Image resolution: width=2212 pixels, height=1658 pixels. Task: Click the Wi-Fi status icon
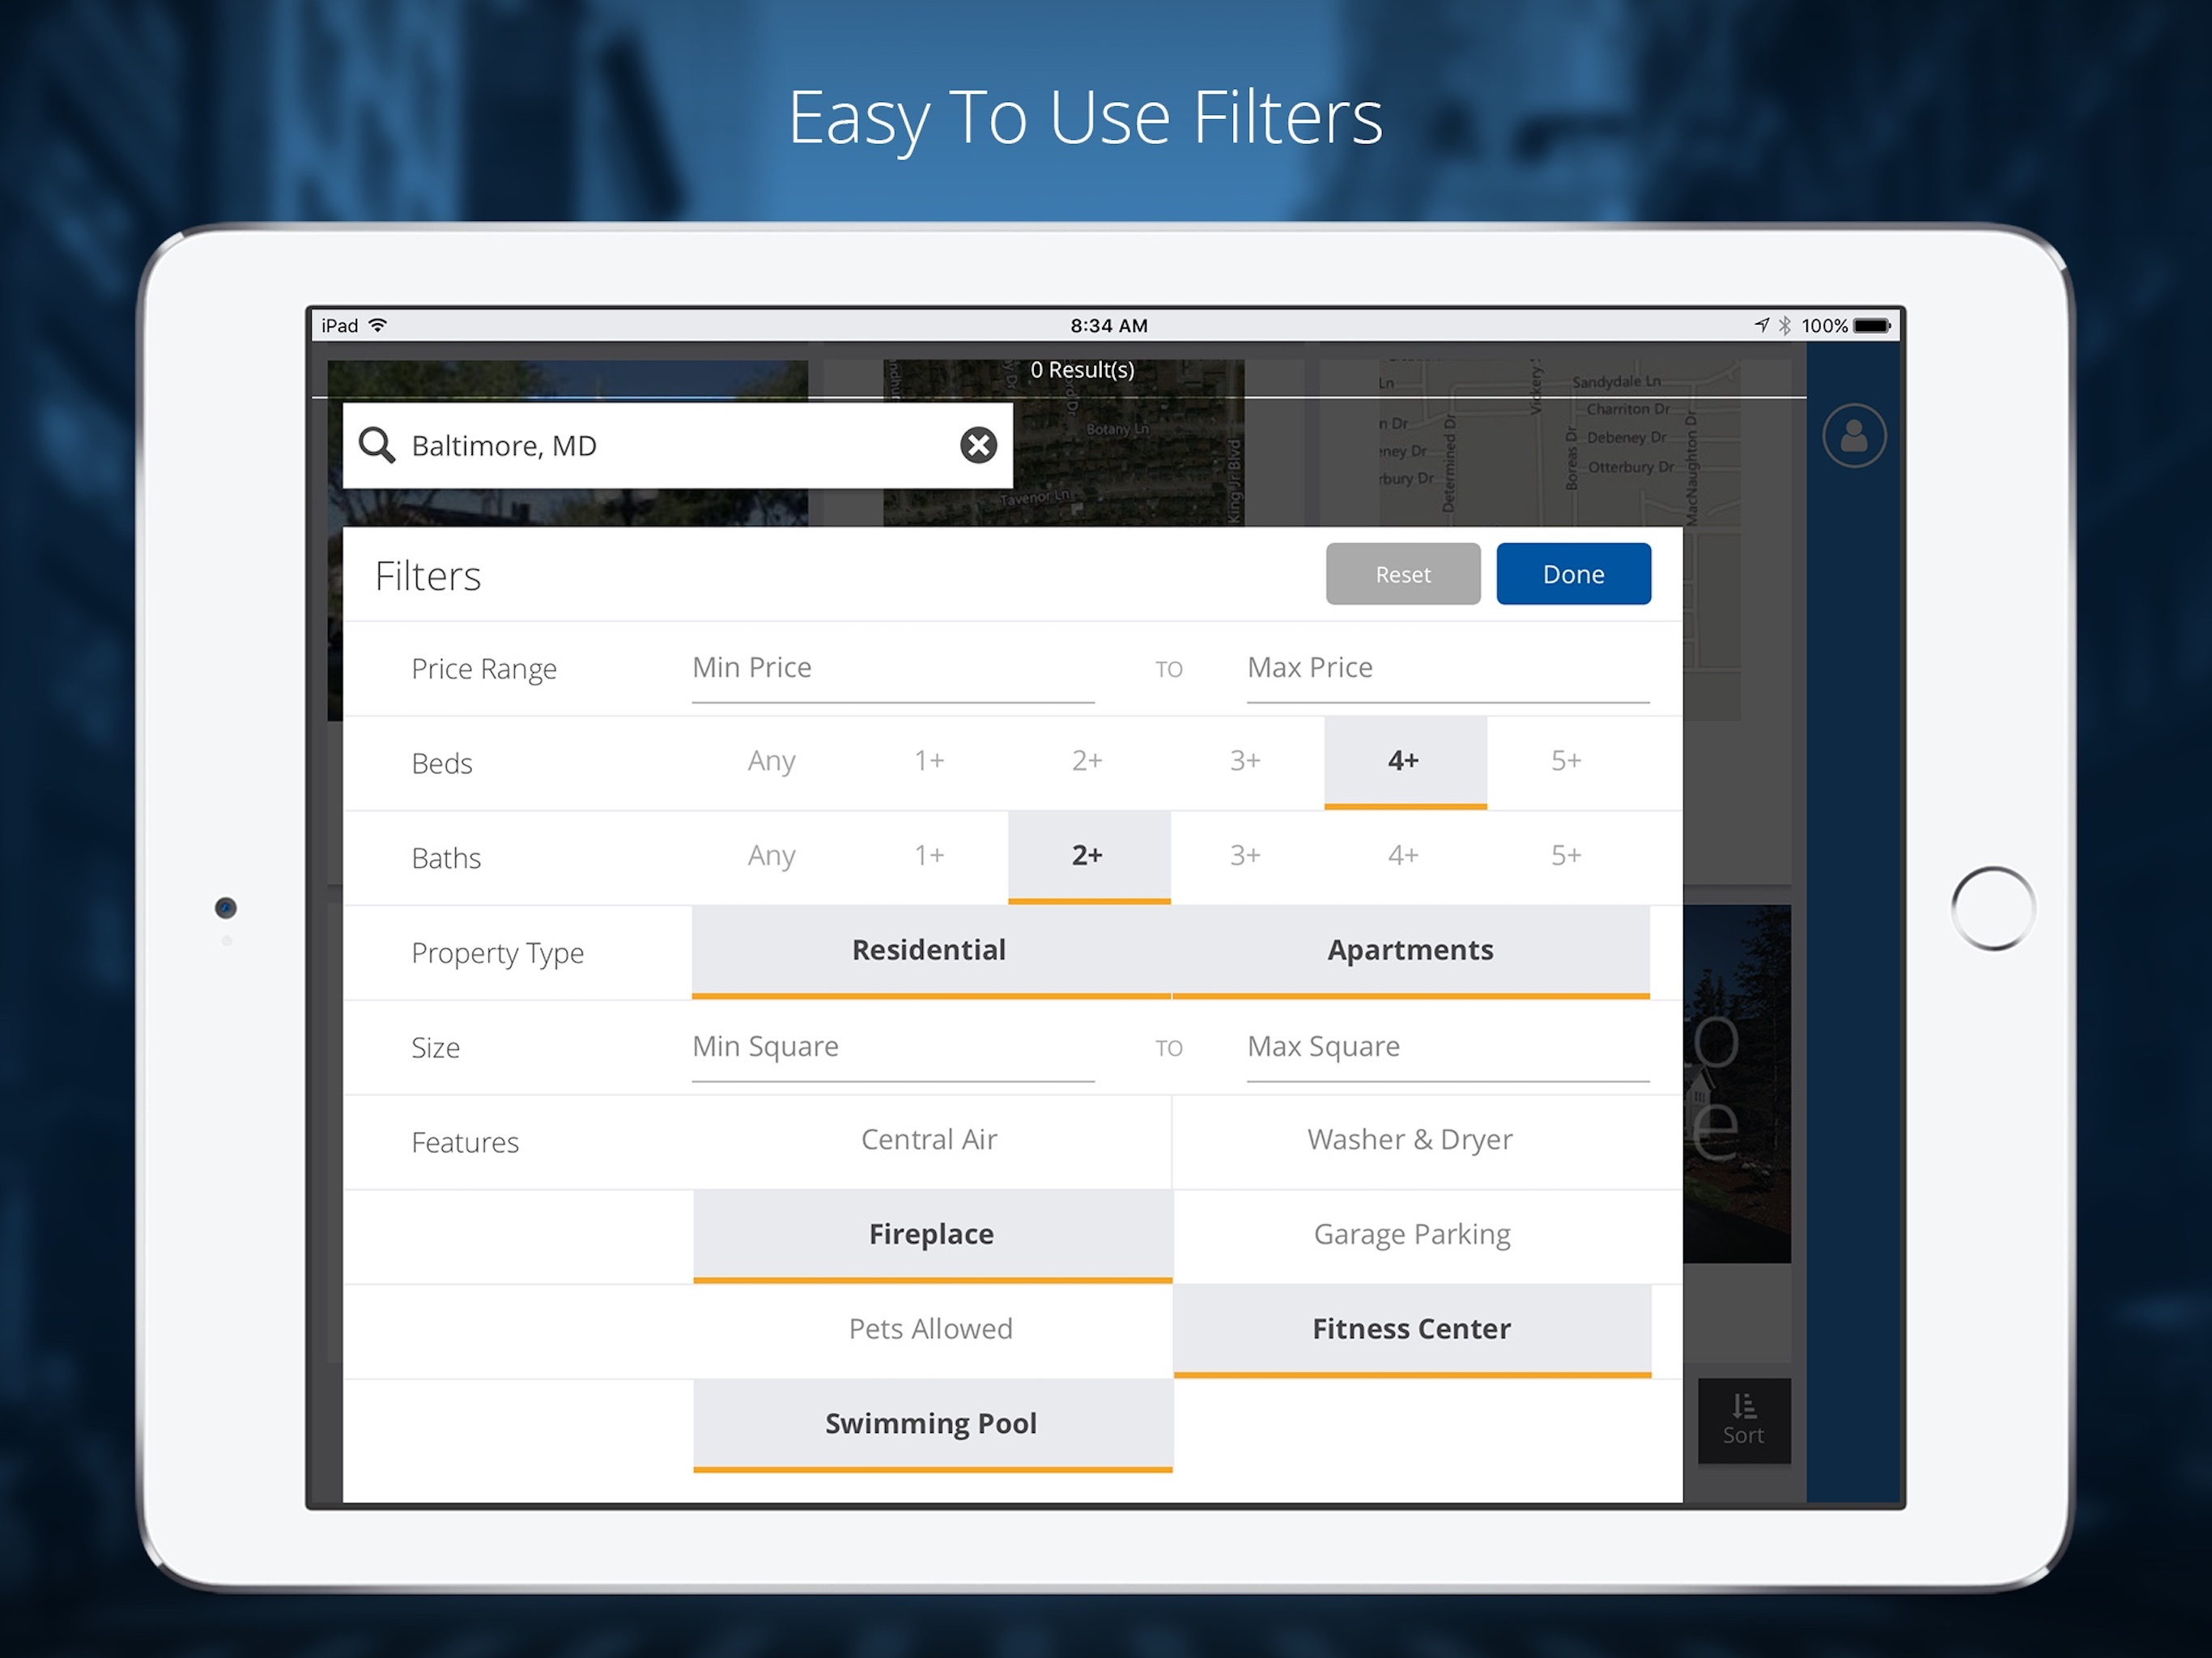point(378,326)
